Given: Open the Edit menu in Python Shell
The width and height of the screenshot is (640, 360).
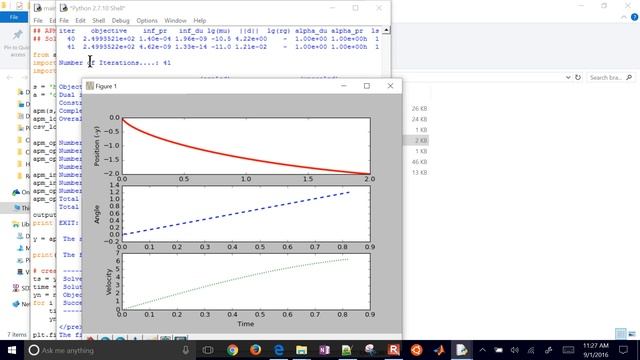Looking at the screenshot, I should click(x=80, y=20).
